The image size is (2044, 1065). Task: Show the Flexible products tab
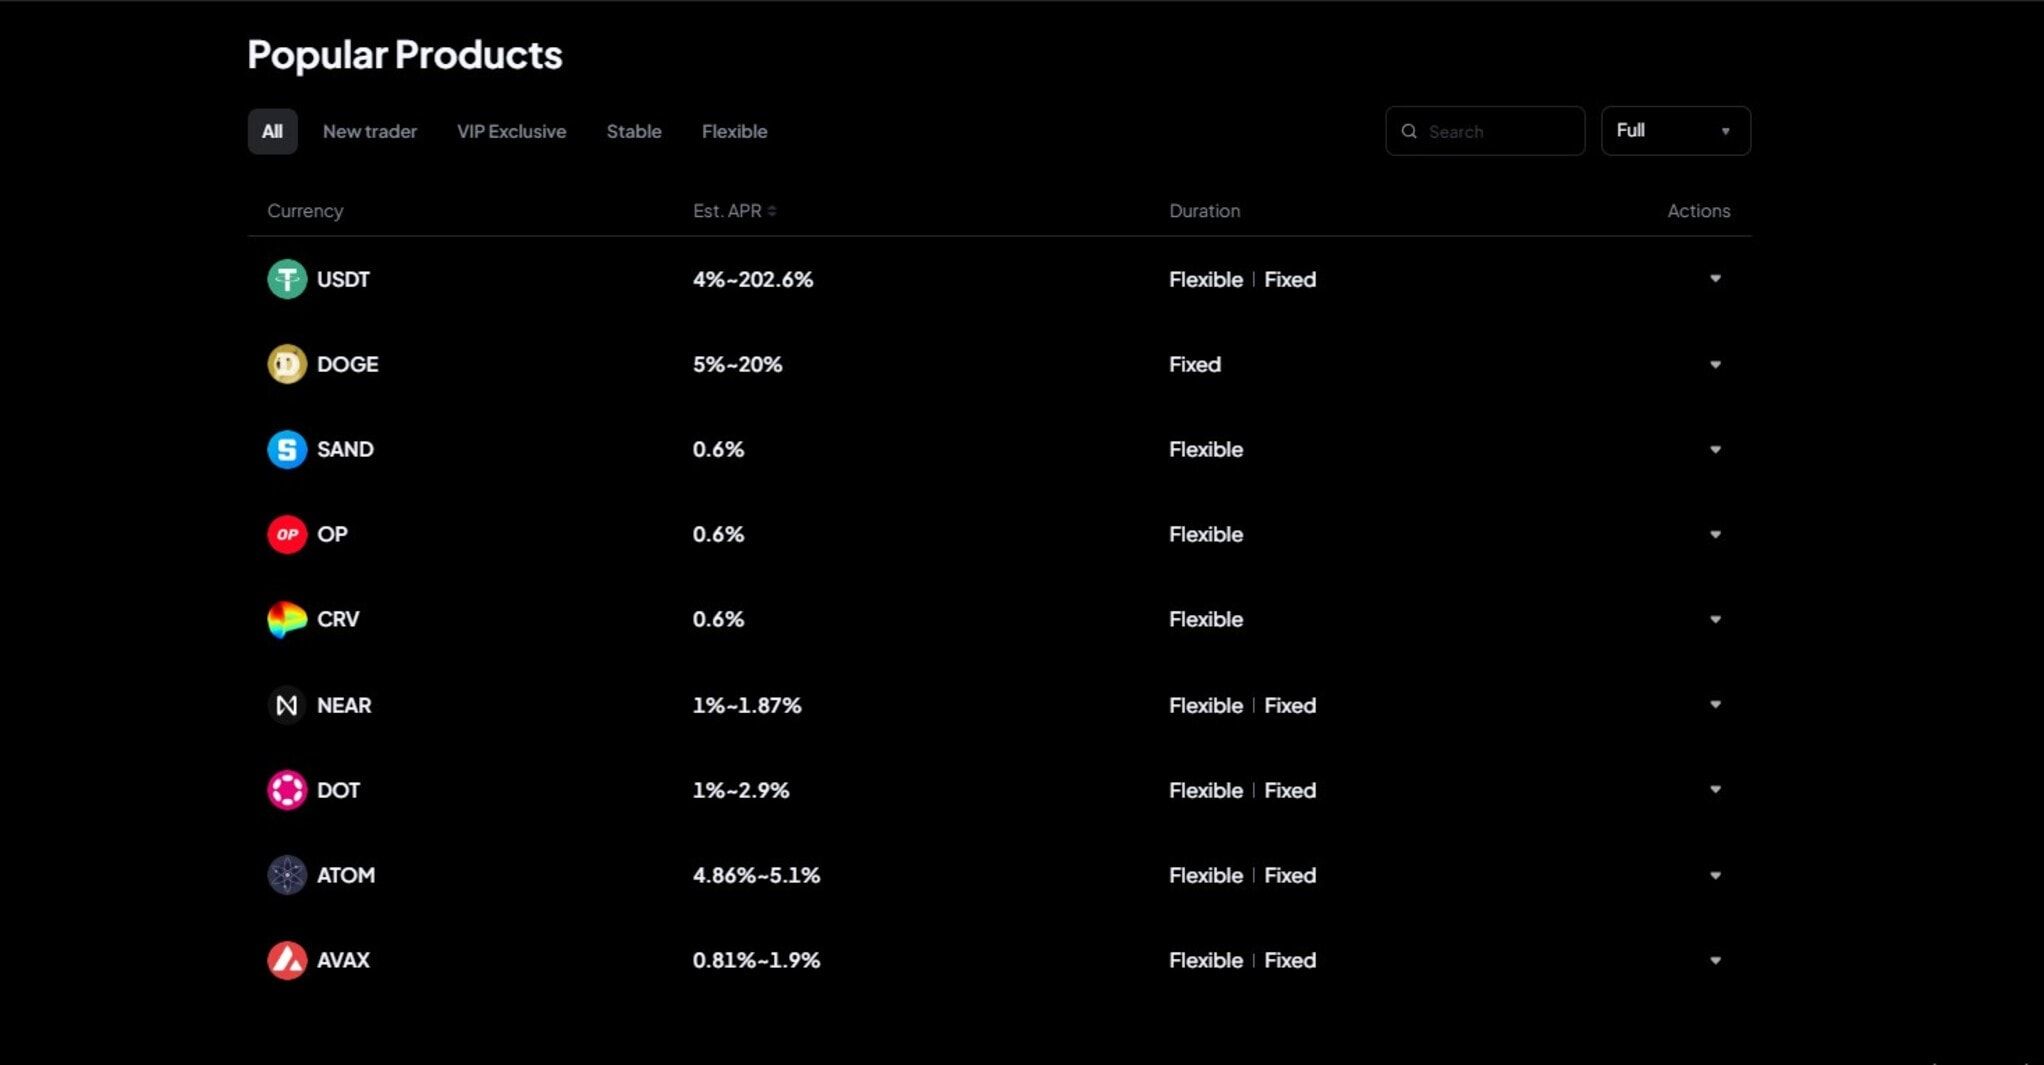click(x=734, y=132)
